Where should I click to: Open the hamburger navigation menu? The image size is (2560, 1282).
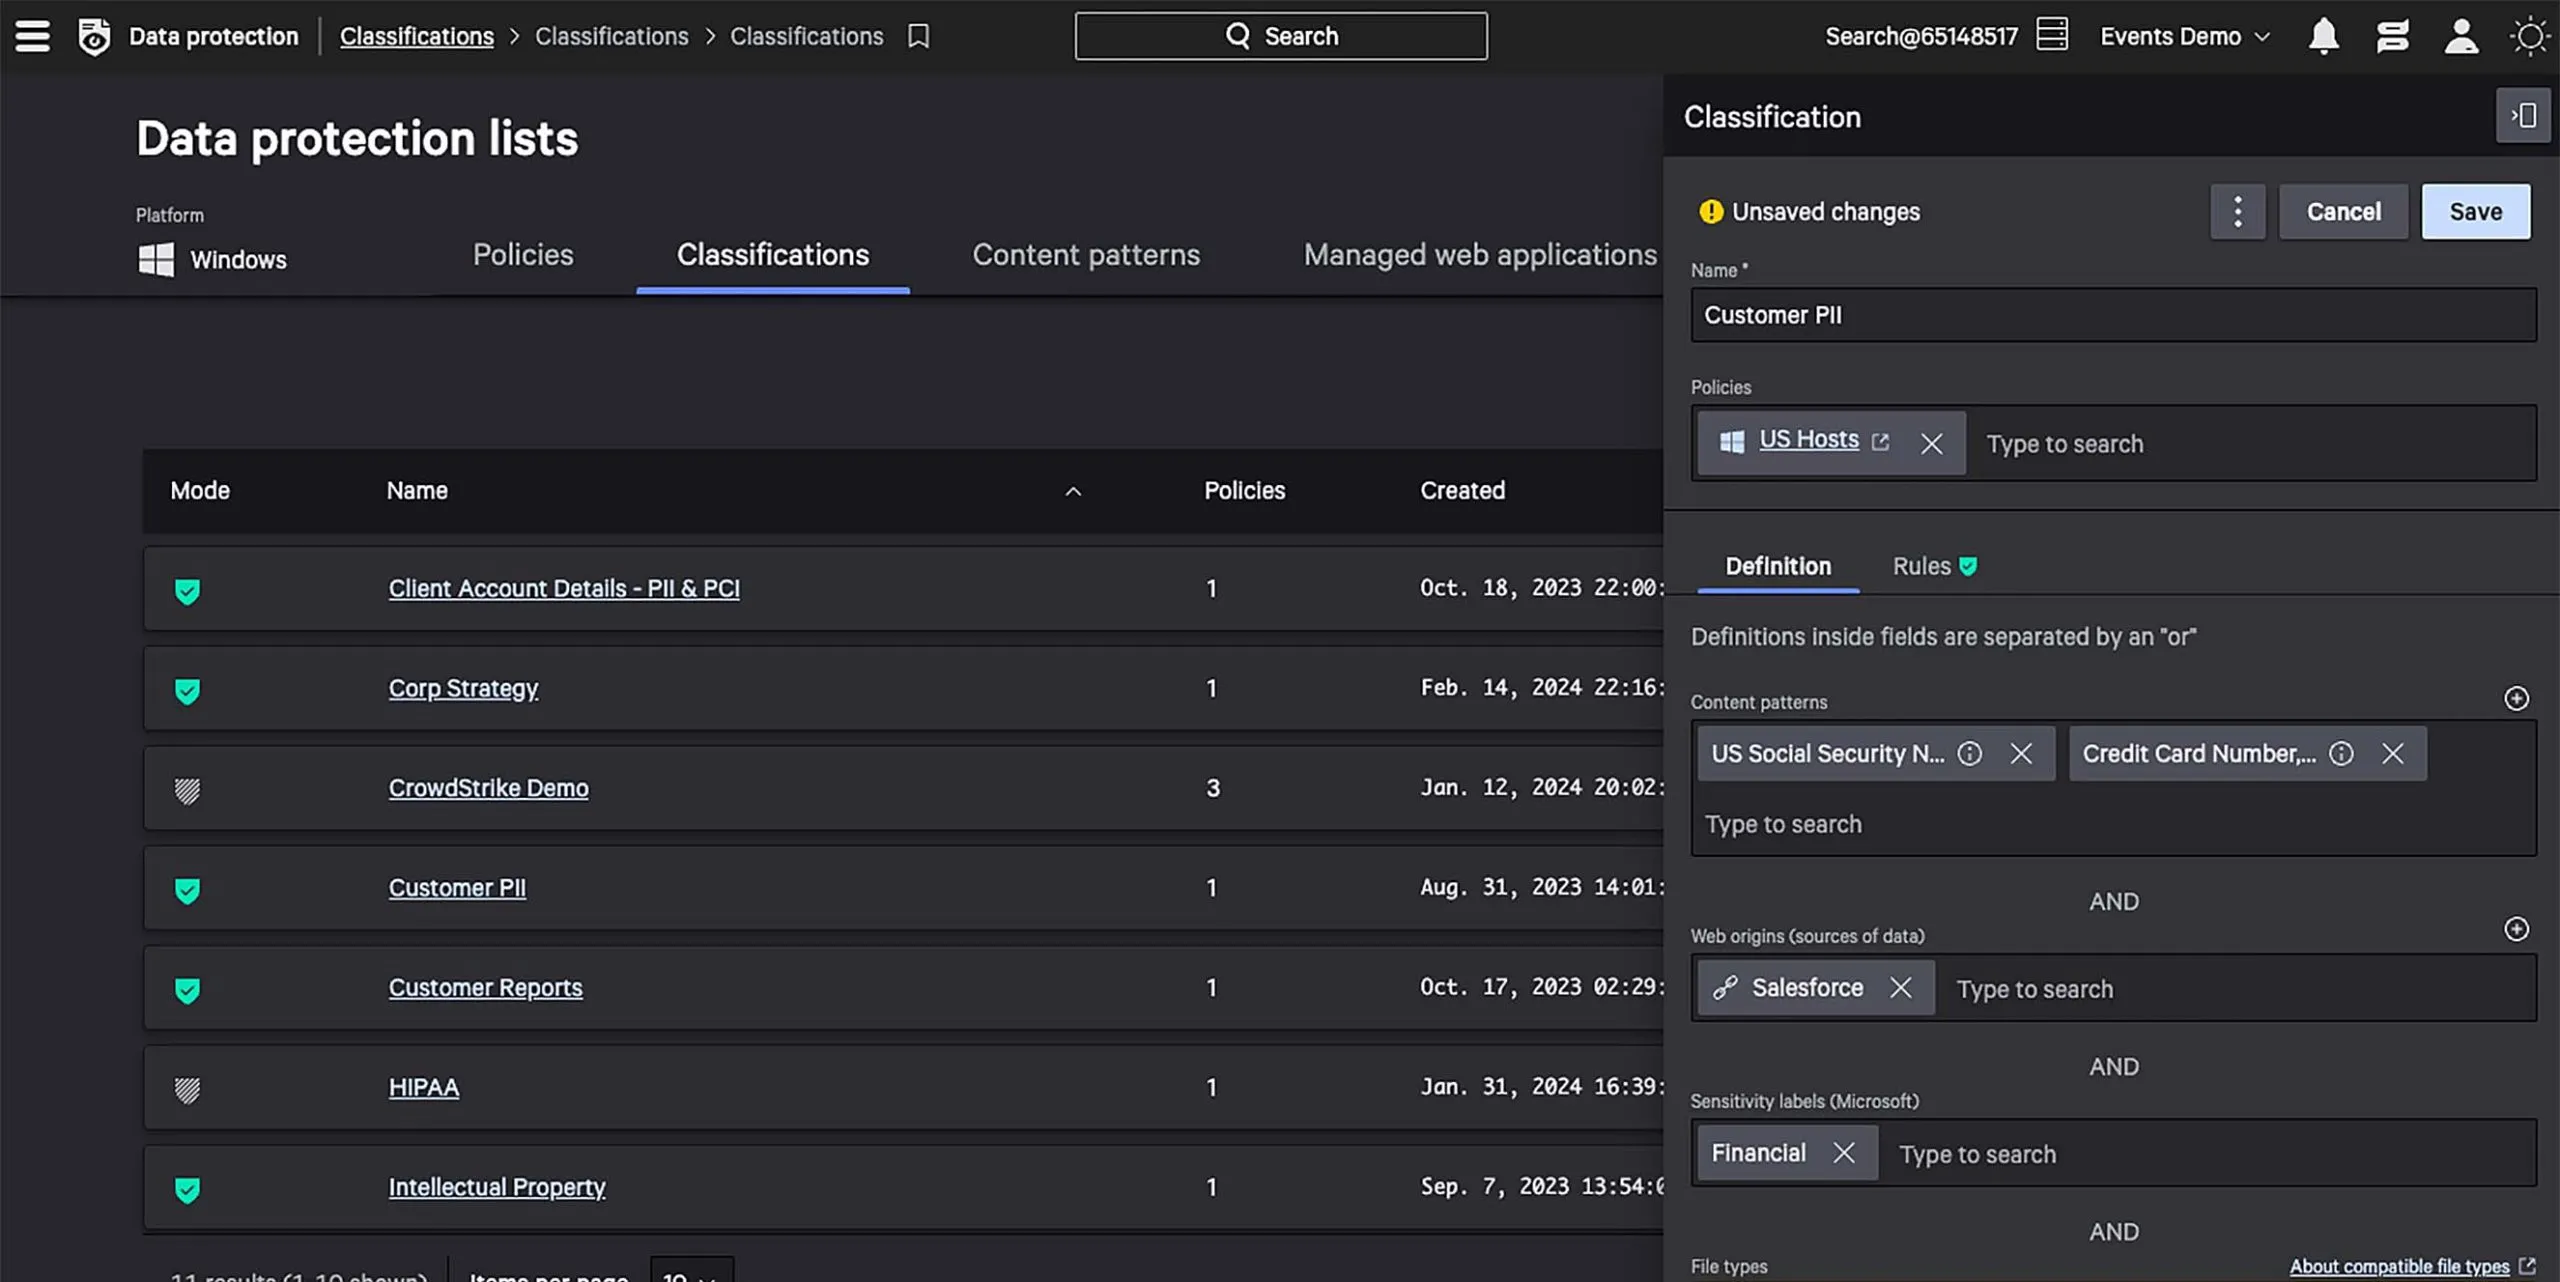tap(32, 36)
